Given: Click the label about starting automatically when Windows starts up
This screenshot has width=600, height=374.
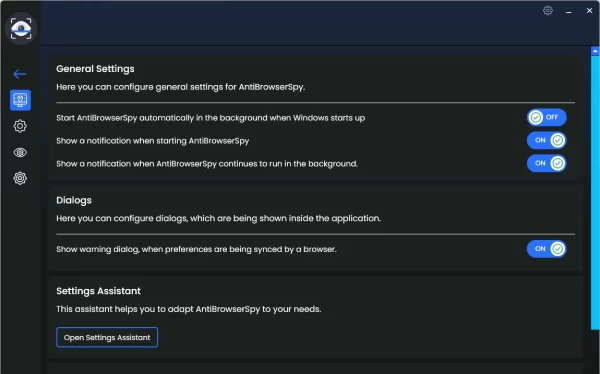Looking at the screenshot, I should coord(210,118).
